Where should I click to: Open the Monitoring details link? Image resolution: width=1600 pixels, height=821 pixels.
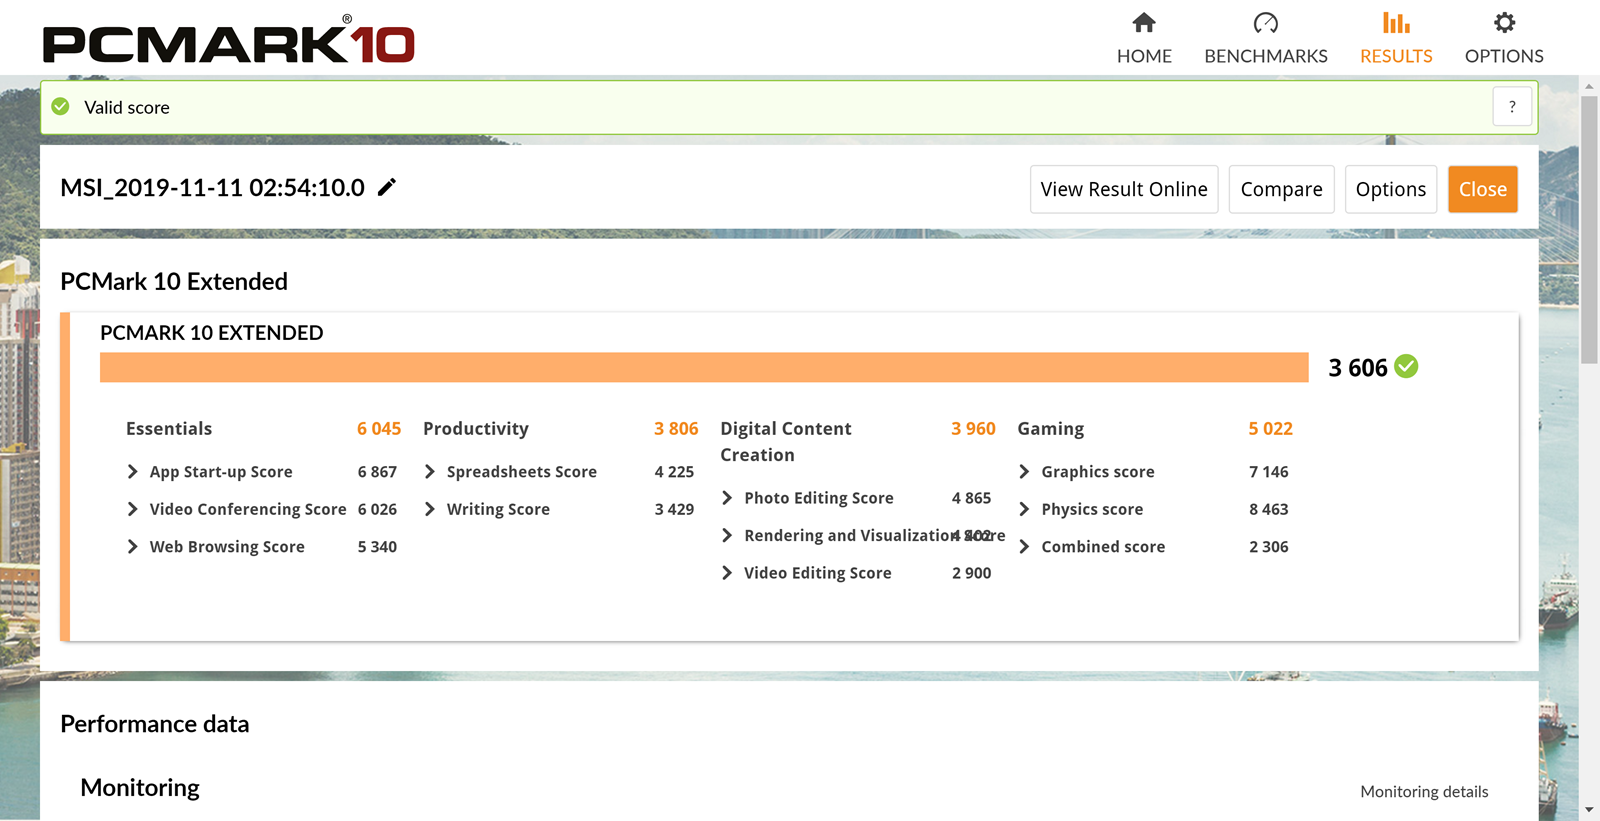pos(1424,792)
